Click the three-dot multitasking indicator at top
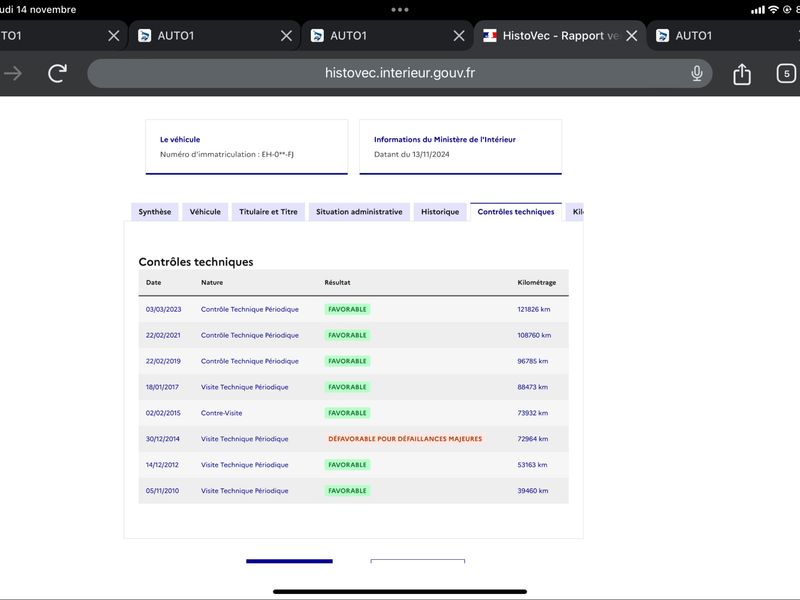Screen dimensions: 800x600 (399, 9)
